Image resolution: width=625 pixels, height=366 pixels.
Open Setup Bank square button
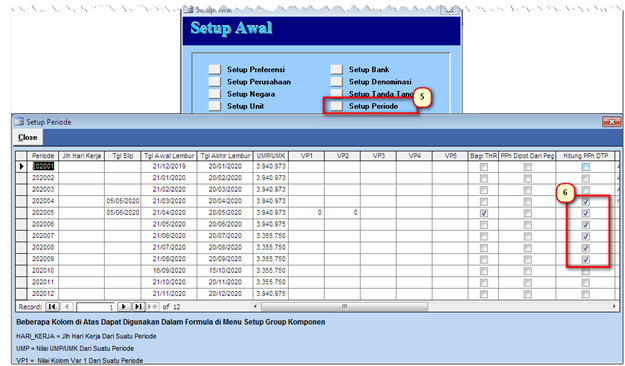point(336,69)
